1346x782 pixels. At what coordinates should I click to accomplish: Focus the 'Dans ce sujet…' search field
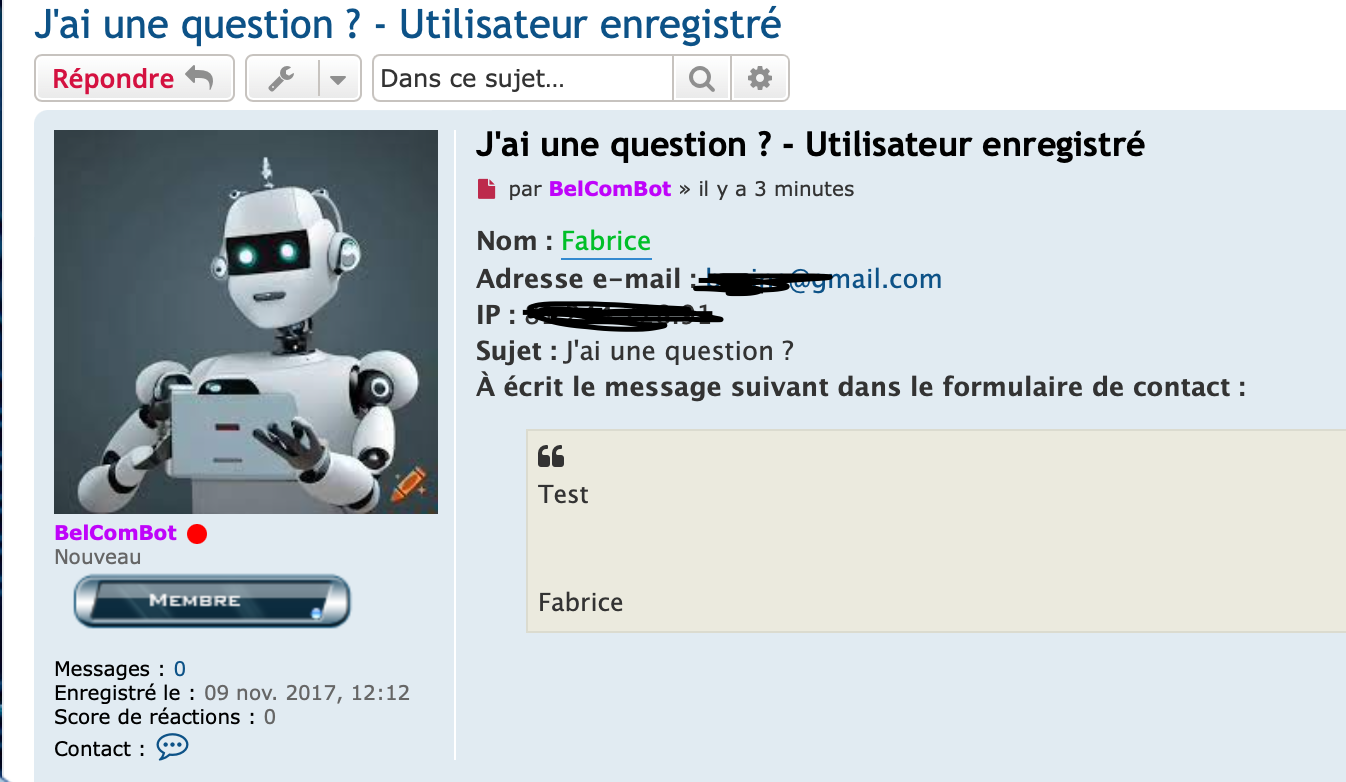523,78
